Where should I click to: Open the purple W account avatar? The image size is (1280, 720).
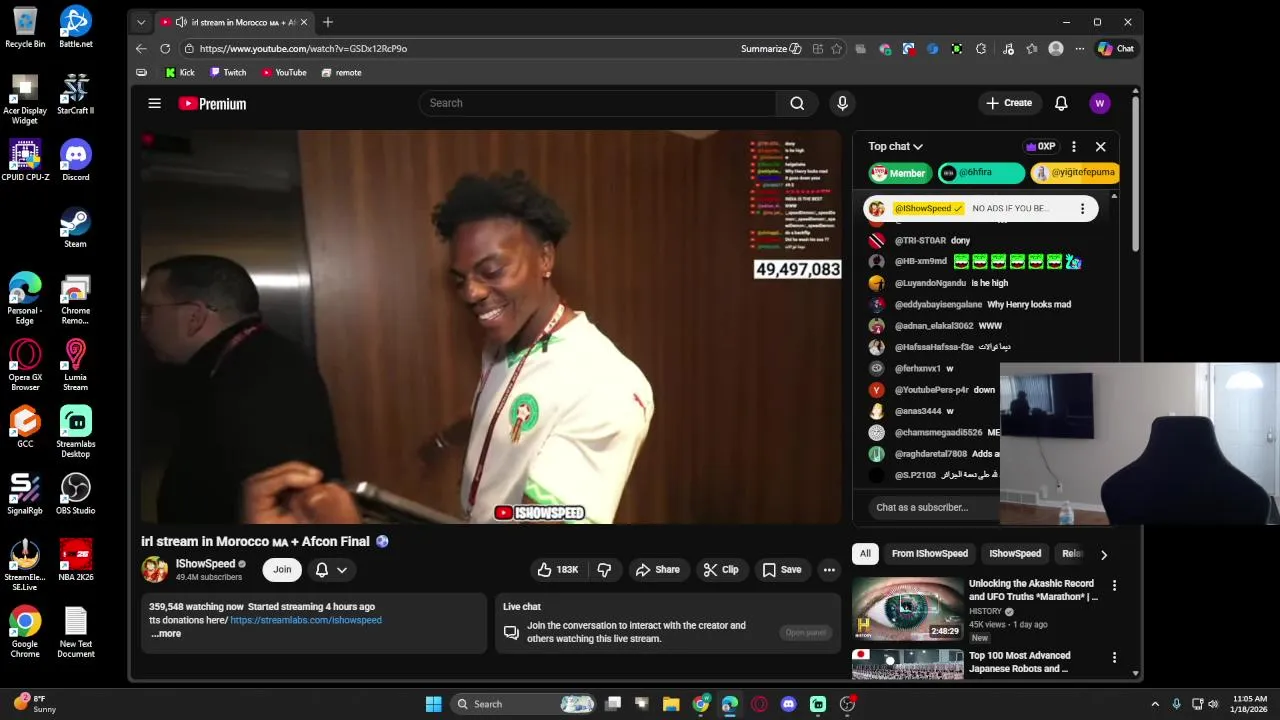1100,103
